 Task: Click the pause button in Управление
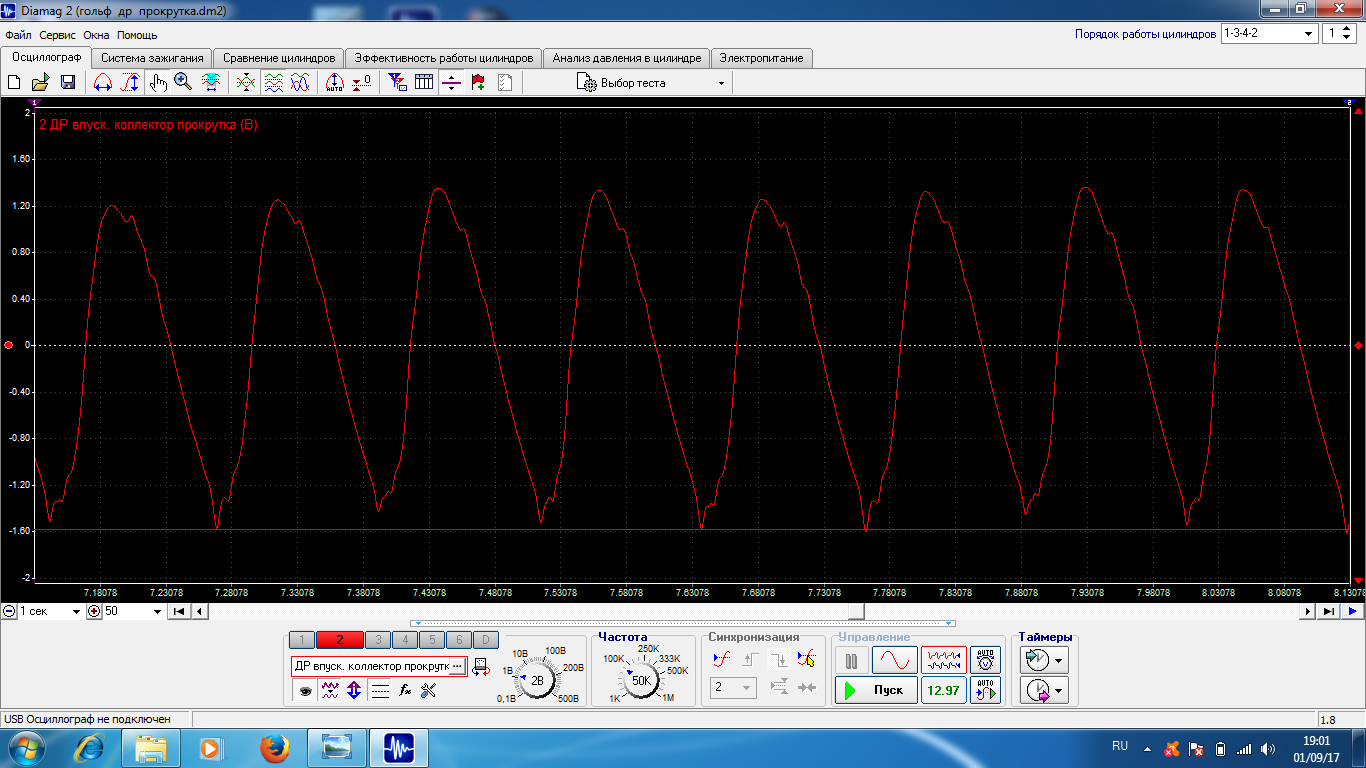coord(852,661)
